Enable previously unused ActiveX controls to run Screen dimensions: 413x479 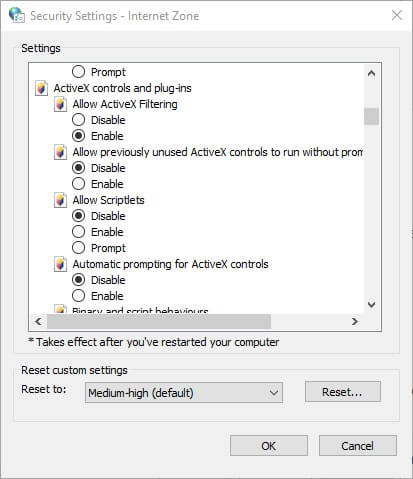78,184
